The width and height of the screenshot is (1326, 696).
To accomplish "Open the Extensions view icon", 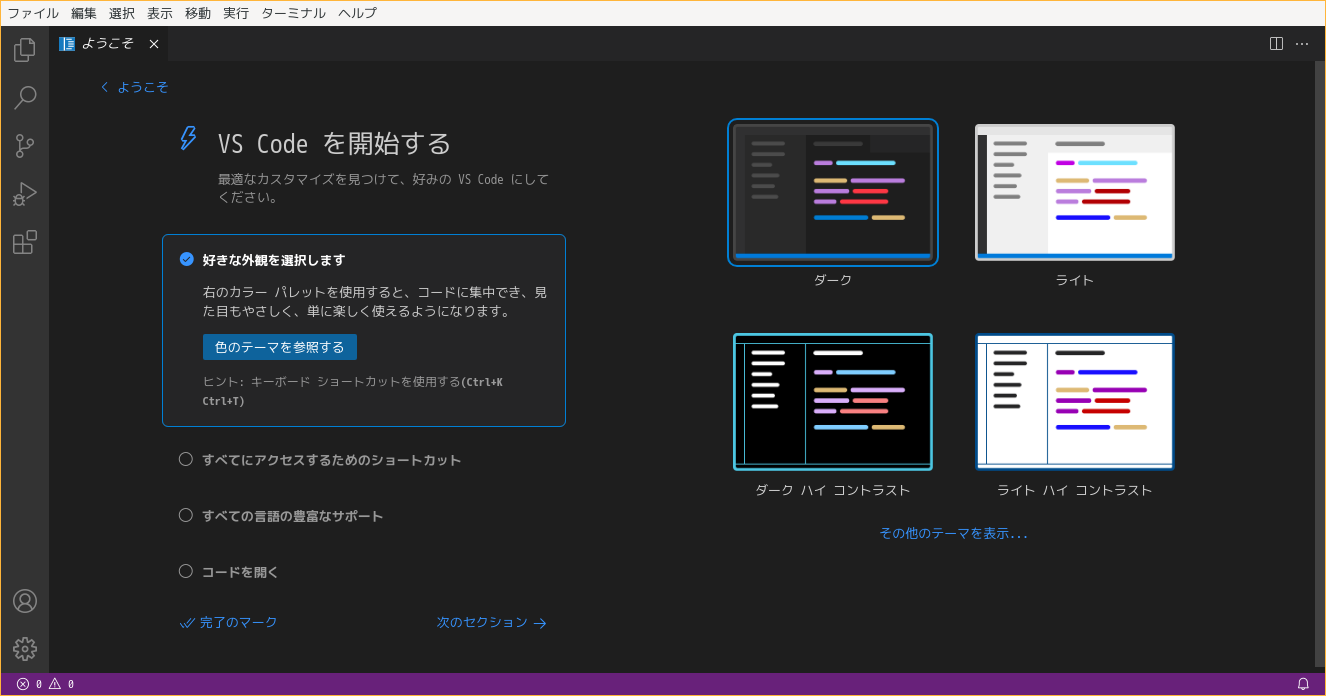I will [25, 242].
